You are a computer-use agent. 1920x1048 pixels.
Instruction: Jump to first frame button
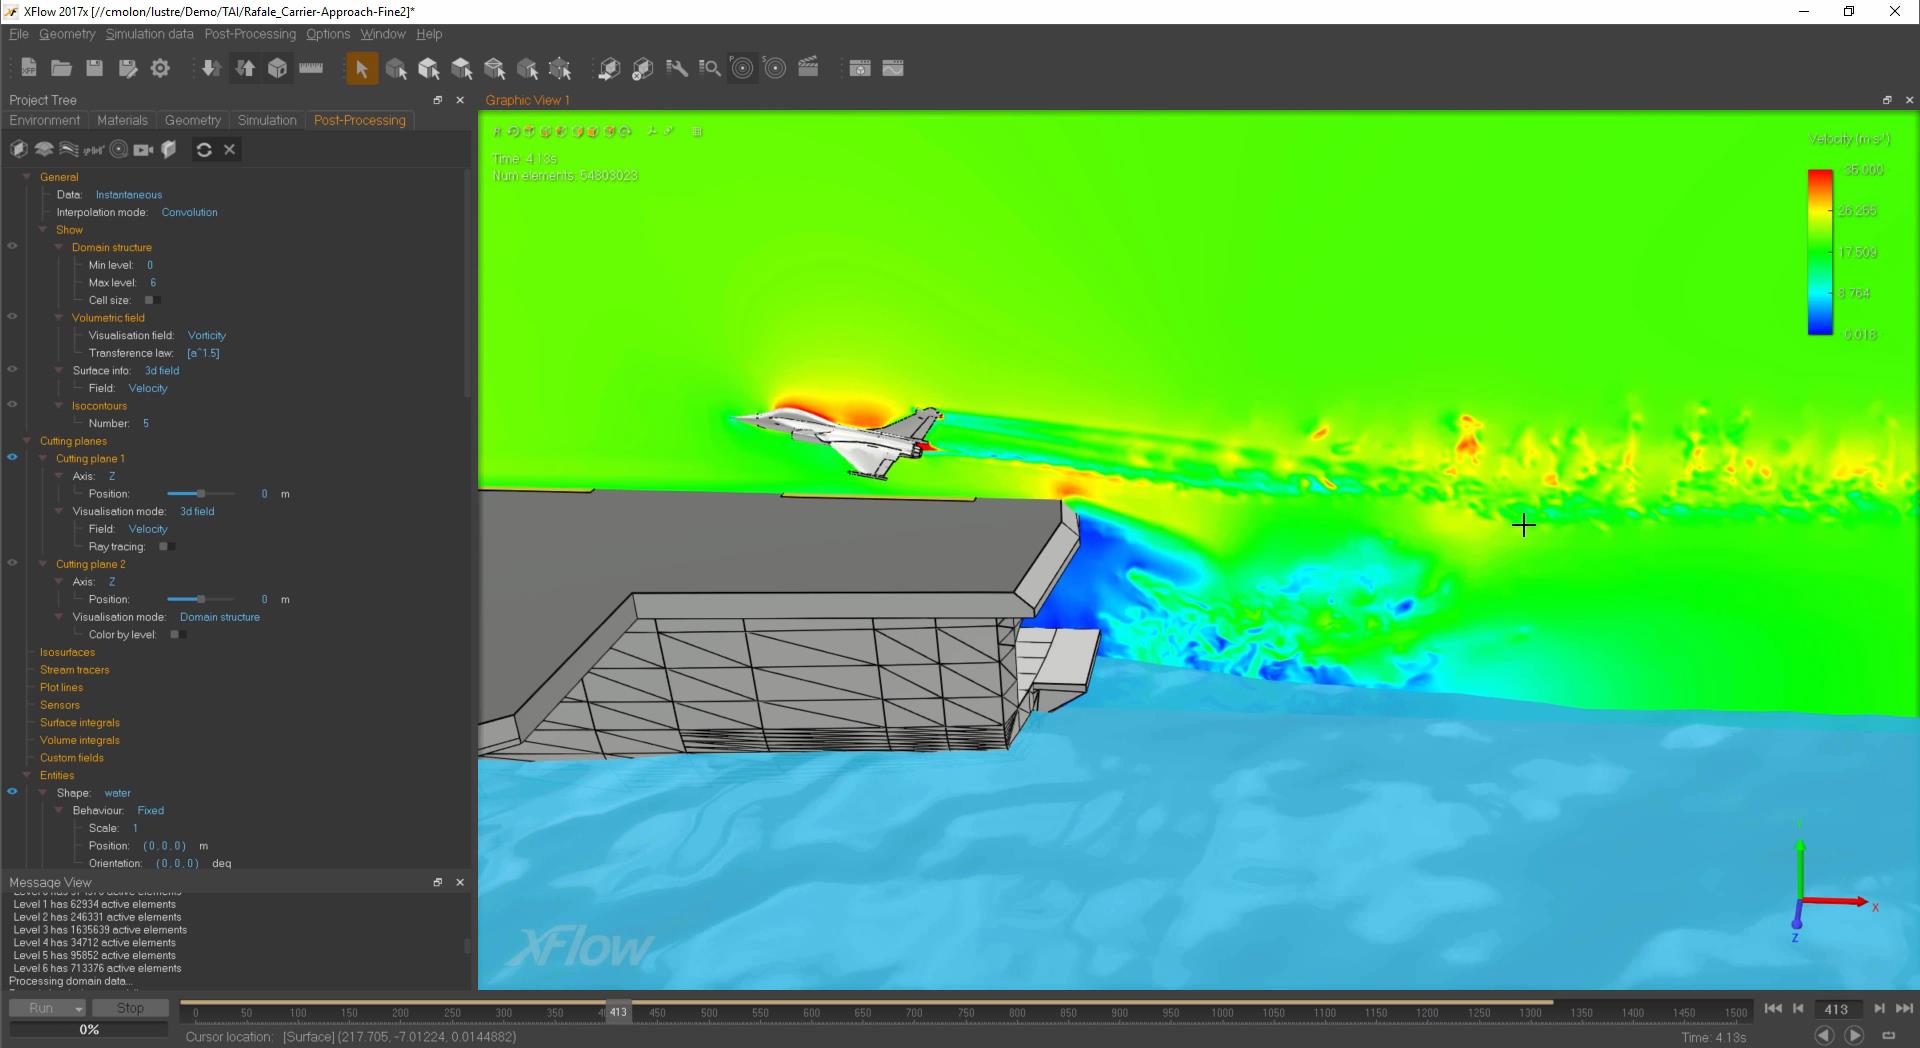(x=1773, y=1009)
